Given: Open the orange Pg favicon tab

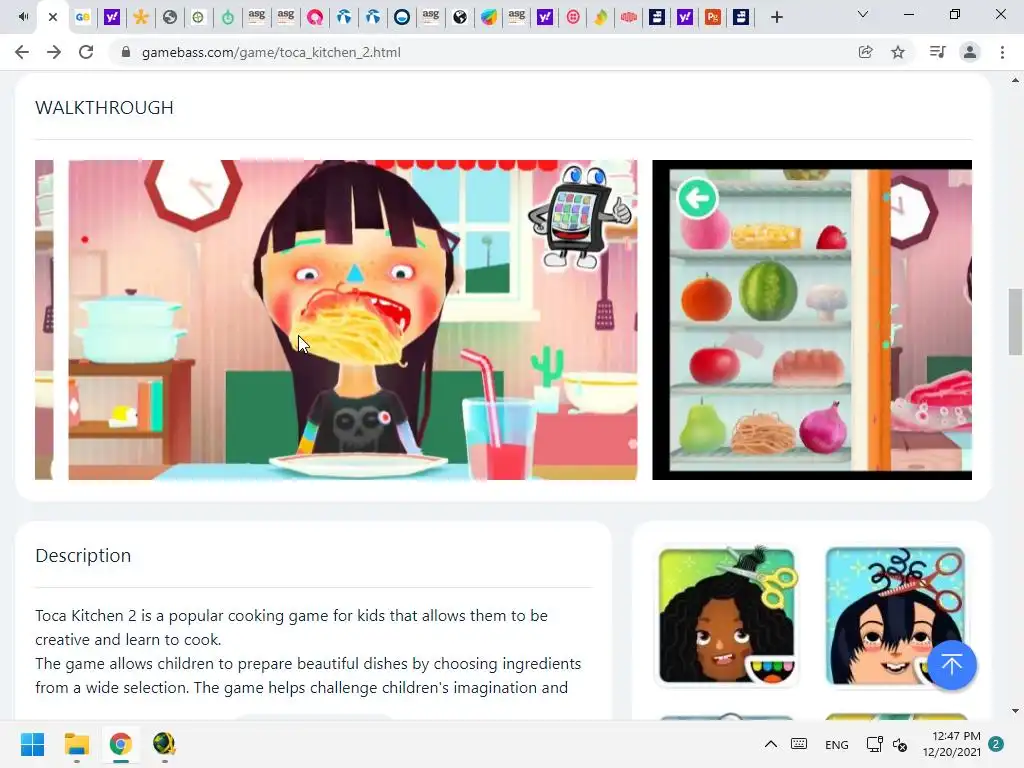Looking at the screenshot, I should click(712, 17).
